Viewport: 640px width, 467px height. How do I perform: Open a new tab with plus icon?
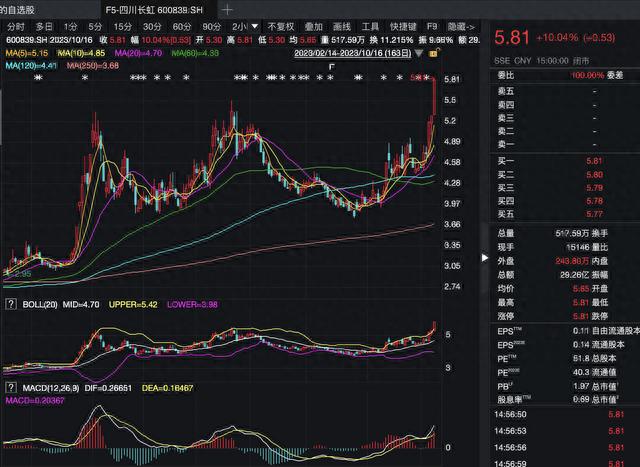(x=228, y=9)
